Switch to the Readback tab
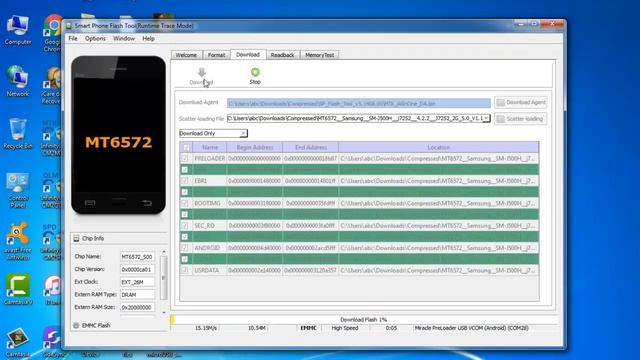 [x=282, y=55]
